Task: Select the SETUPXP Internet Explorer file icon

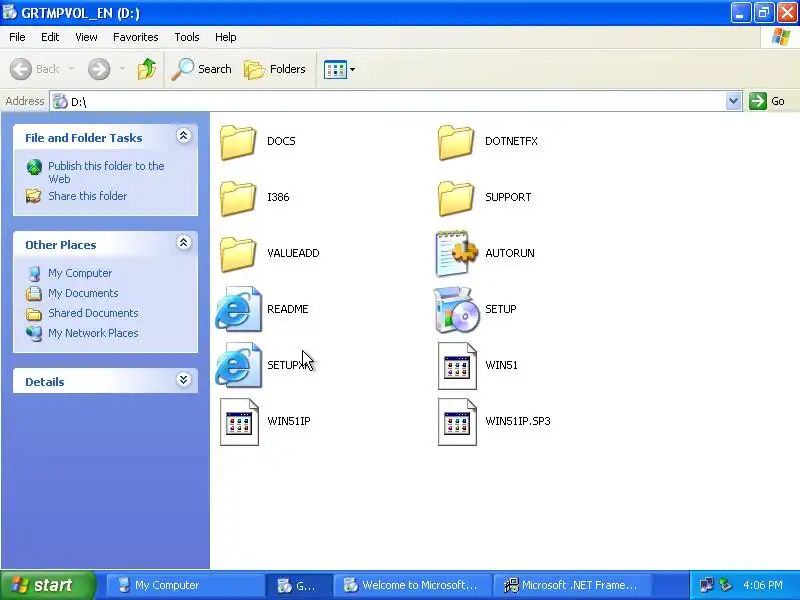Action: click(x=238, y=365)
